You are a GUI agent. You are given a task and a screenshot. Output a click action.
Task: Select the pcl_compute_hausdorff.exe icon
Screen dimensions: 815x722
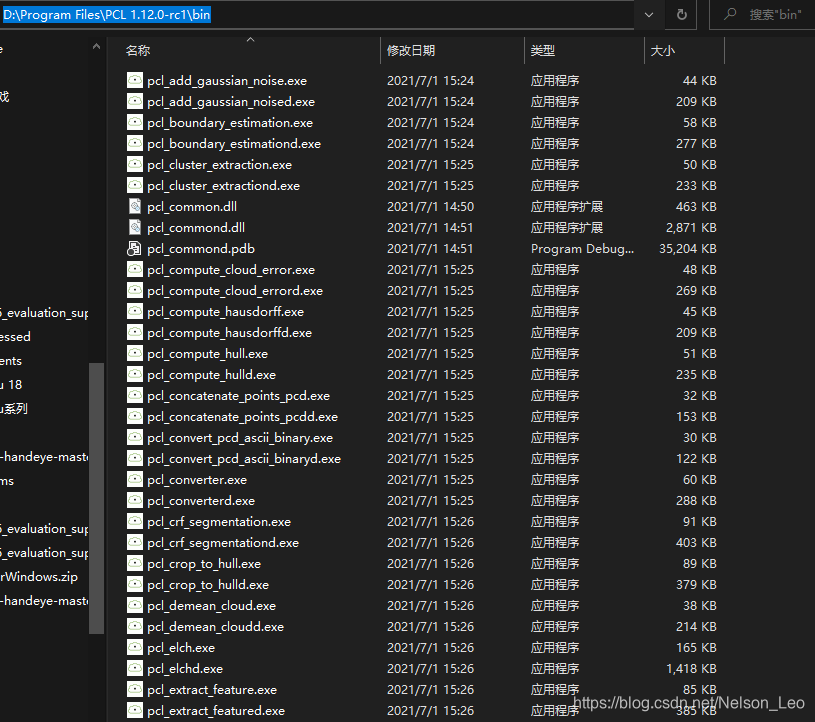(135, 312)
